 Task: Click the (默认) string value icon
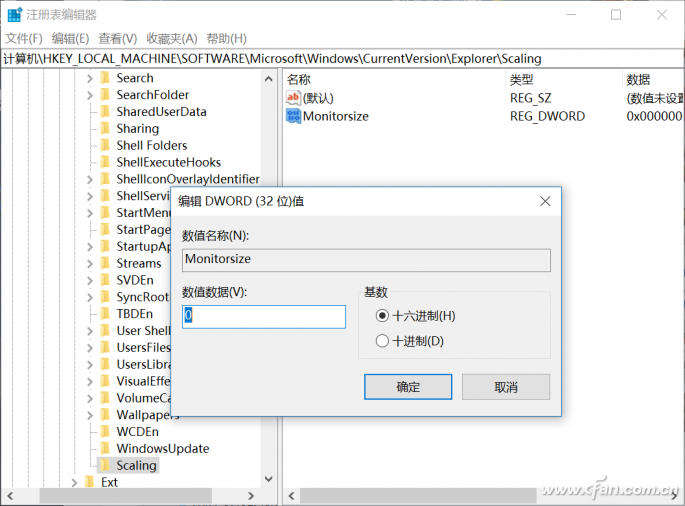293,98
